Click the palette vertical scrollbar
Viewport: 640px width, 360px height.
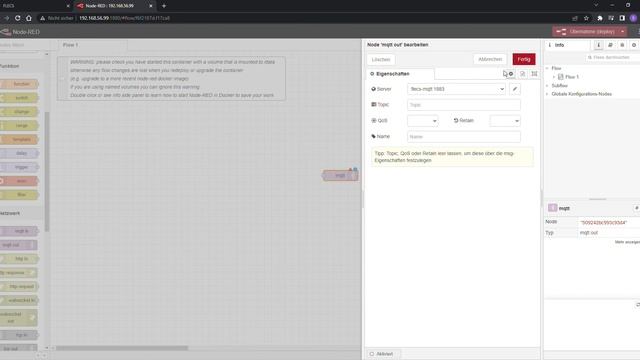click(x=47, y=171)
